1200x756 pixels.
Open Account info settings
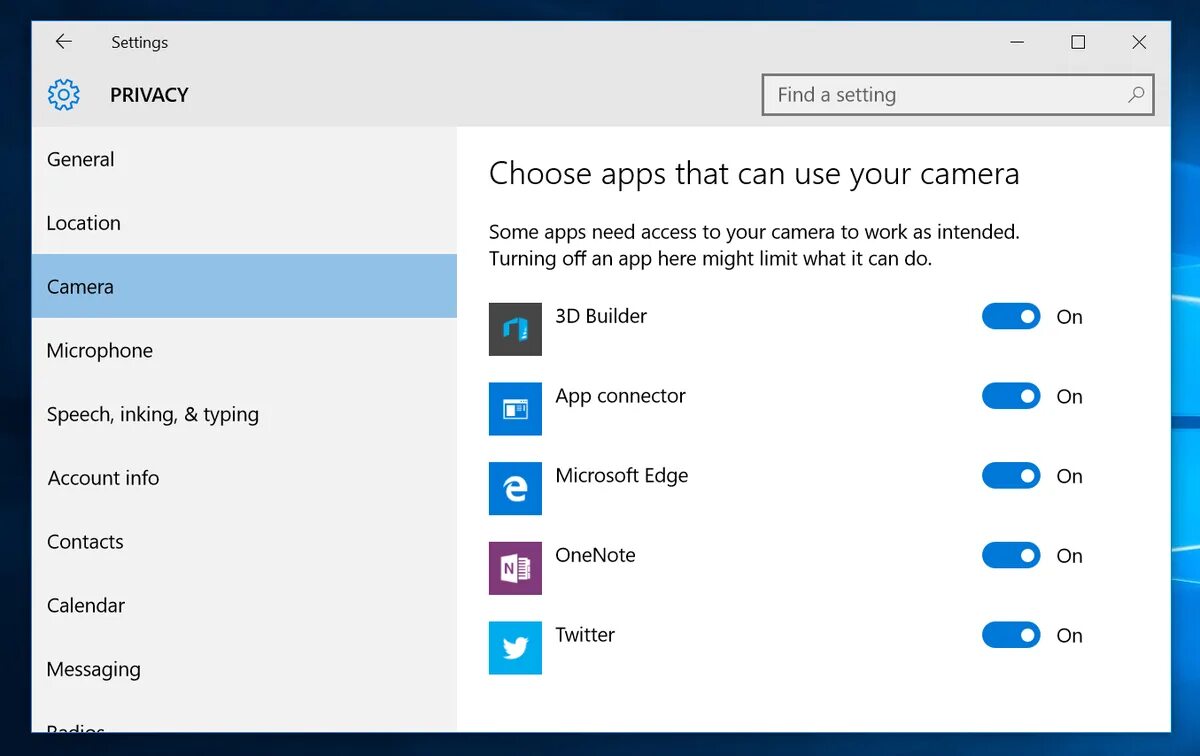pyautogui.click(x=244, y=478)
